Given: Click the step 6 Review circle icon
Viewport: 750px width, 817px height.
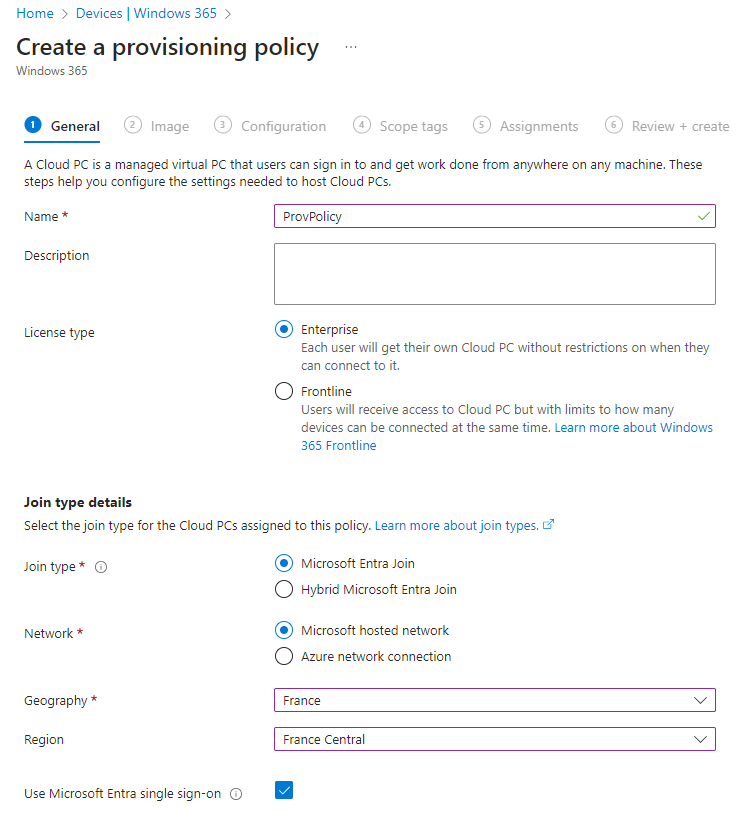Looking at the screenshot, I should (614, 125).
